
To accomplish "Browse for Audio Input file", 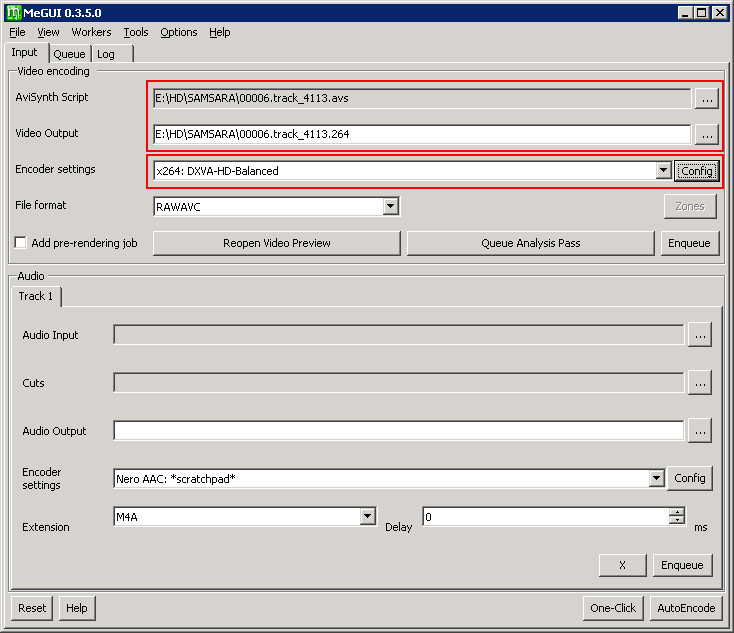I will tap(700, 335).
